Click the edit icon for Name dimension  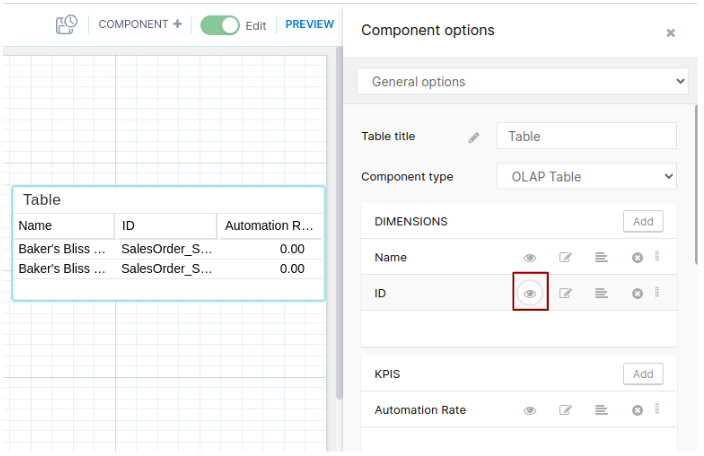(x=566, y=258)
